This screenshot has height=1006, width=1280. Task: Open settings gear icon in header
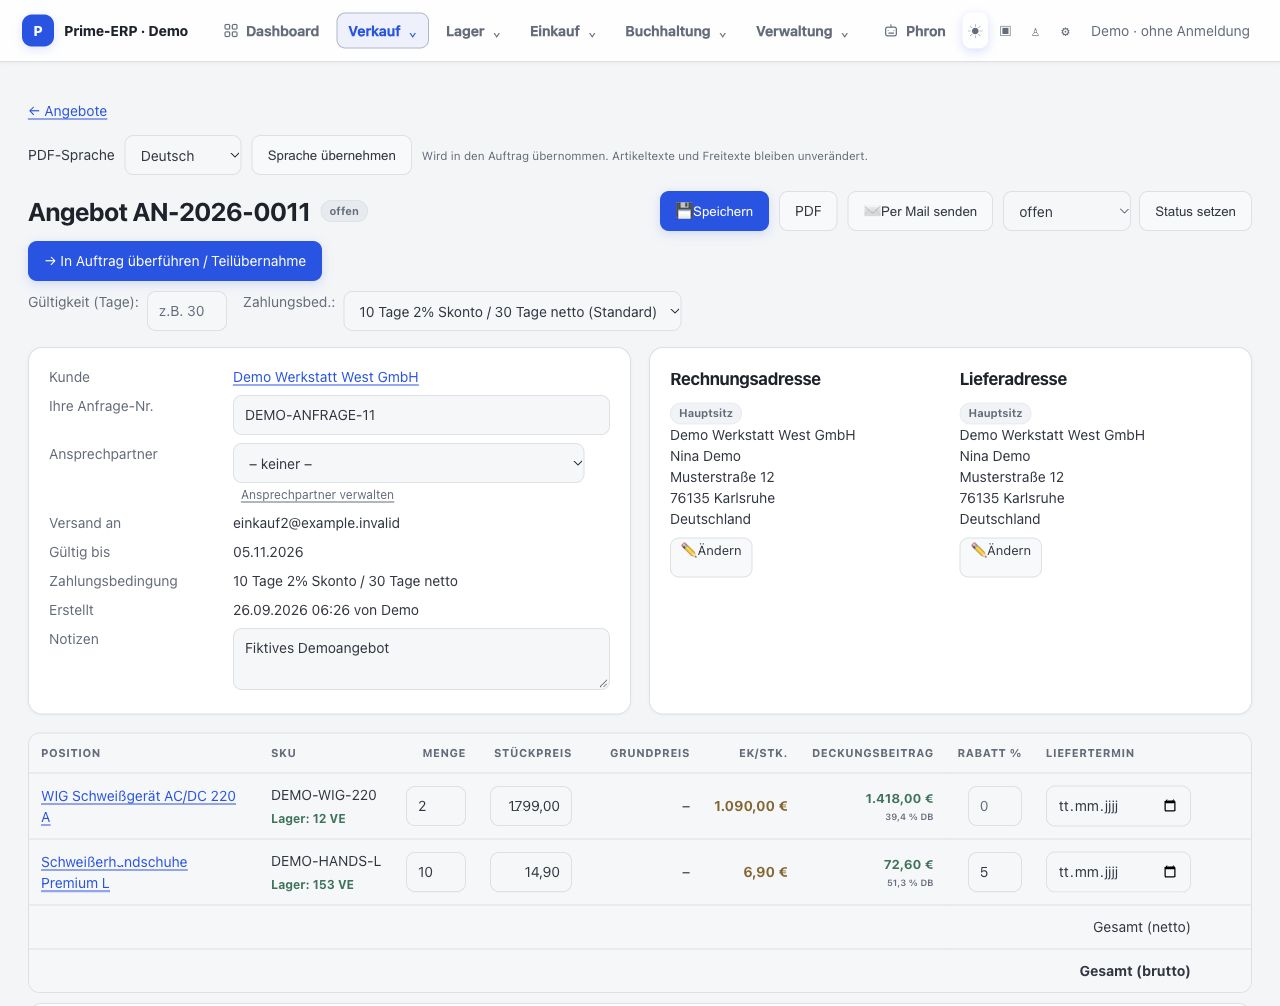pos(1065,31)
